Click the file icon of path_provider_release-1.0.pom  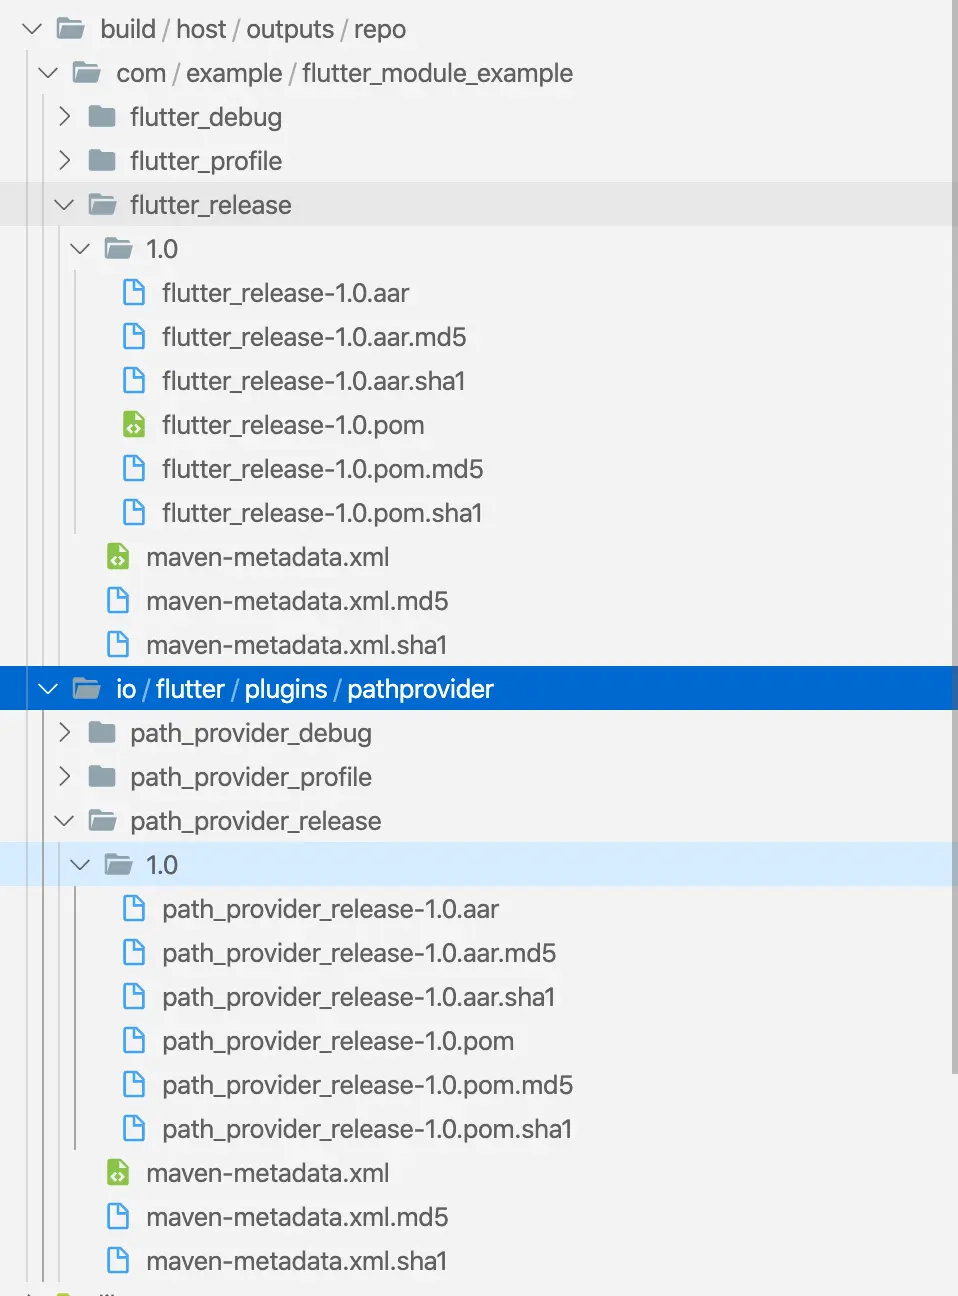(134, 1041)
